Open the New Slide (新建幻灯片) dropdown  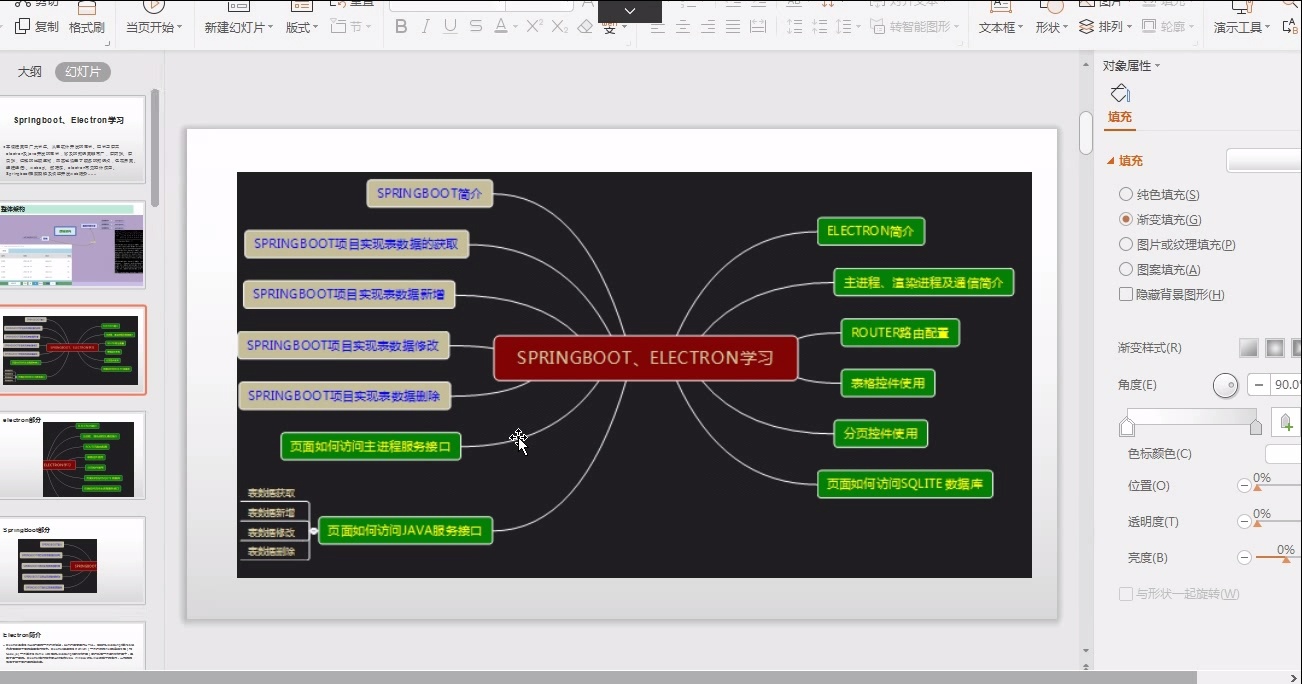[238, 28]
